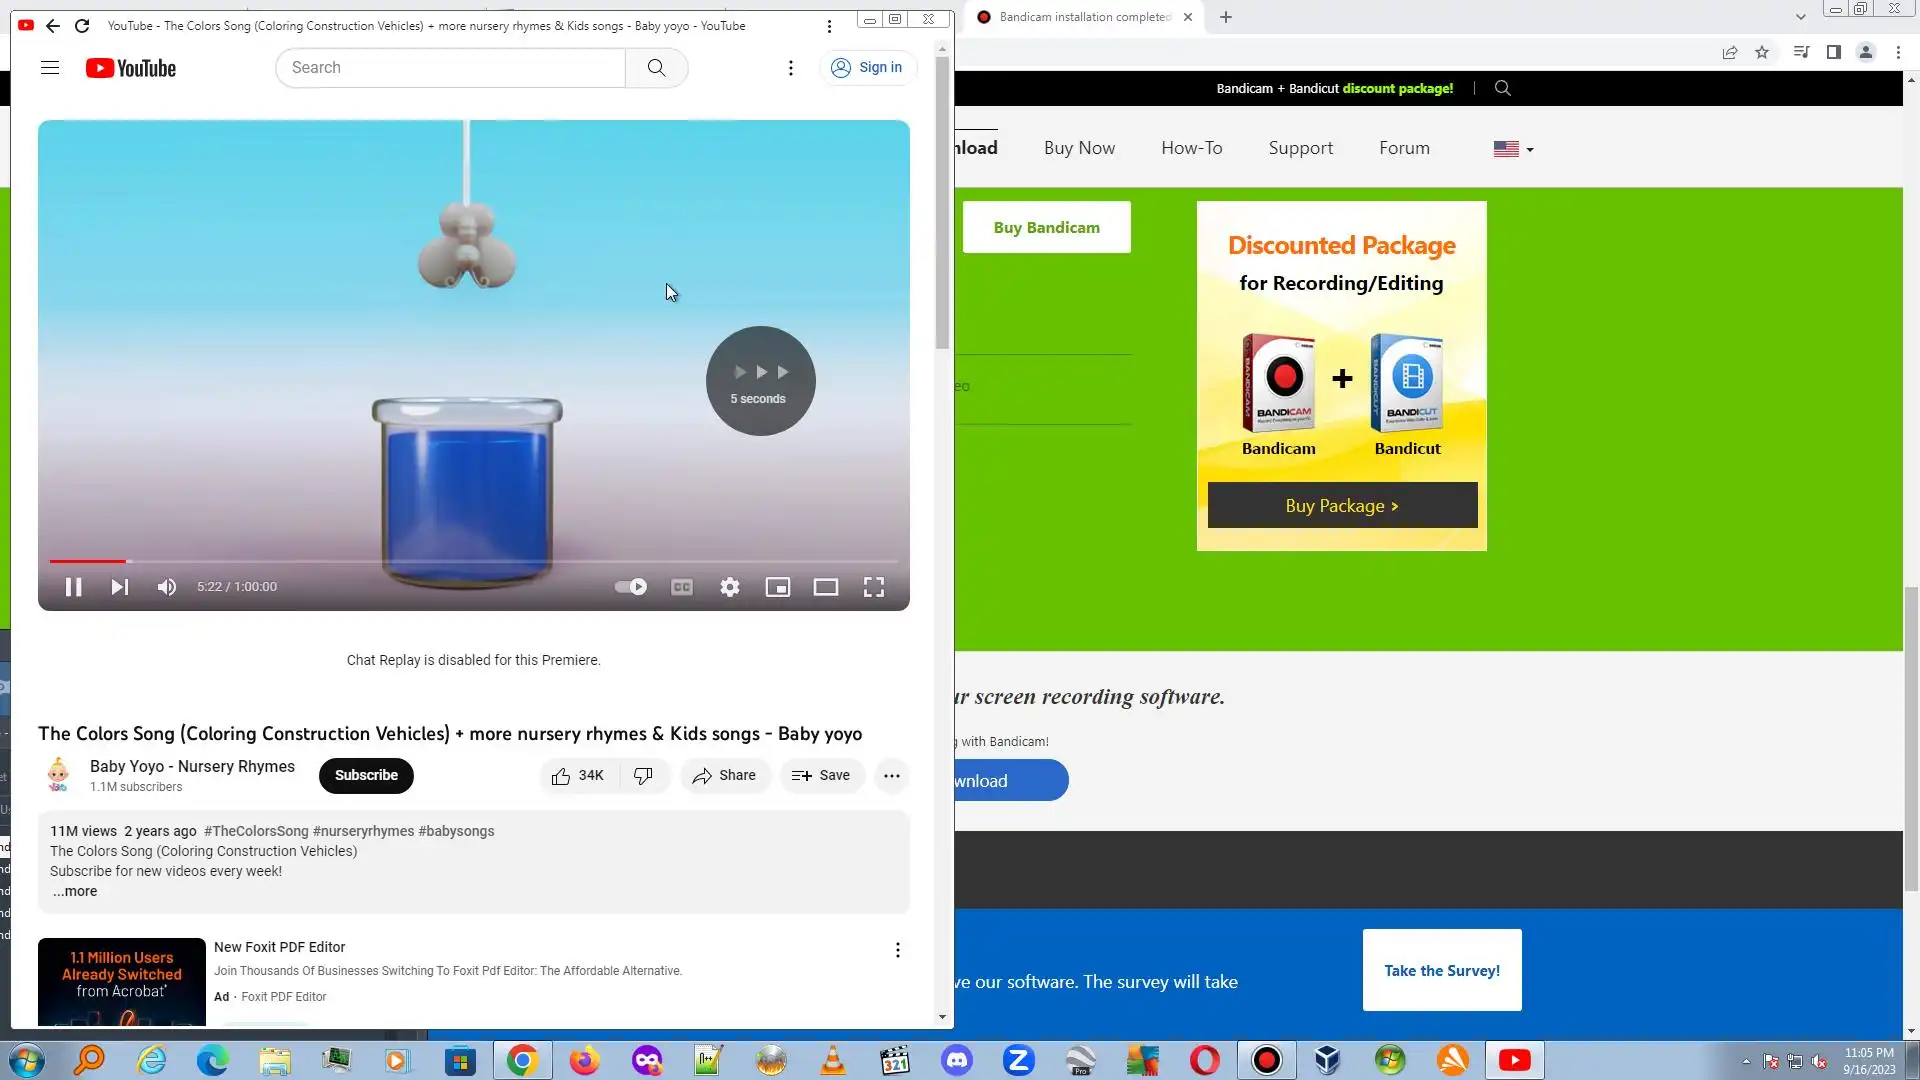The height and width of the screenshot is (1080, 1920).
Task: Pause the video playback
Action: tap(73, 587)
